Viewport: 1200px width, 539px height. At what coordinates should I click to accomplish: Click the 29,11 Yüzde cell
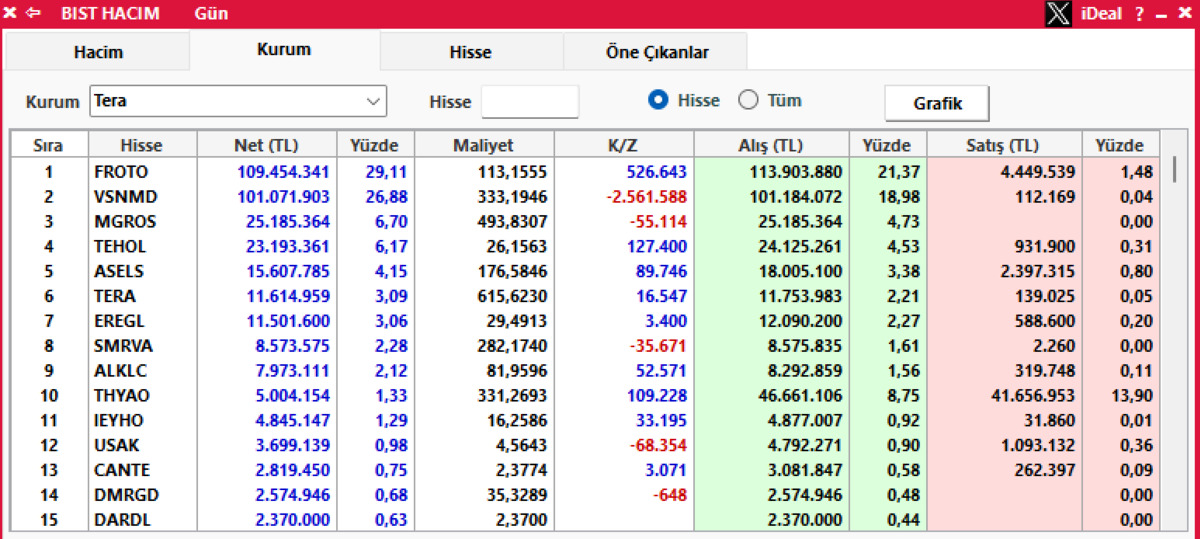[386, 172]
